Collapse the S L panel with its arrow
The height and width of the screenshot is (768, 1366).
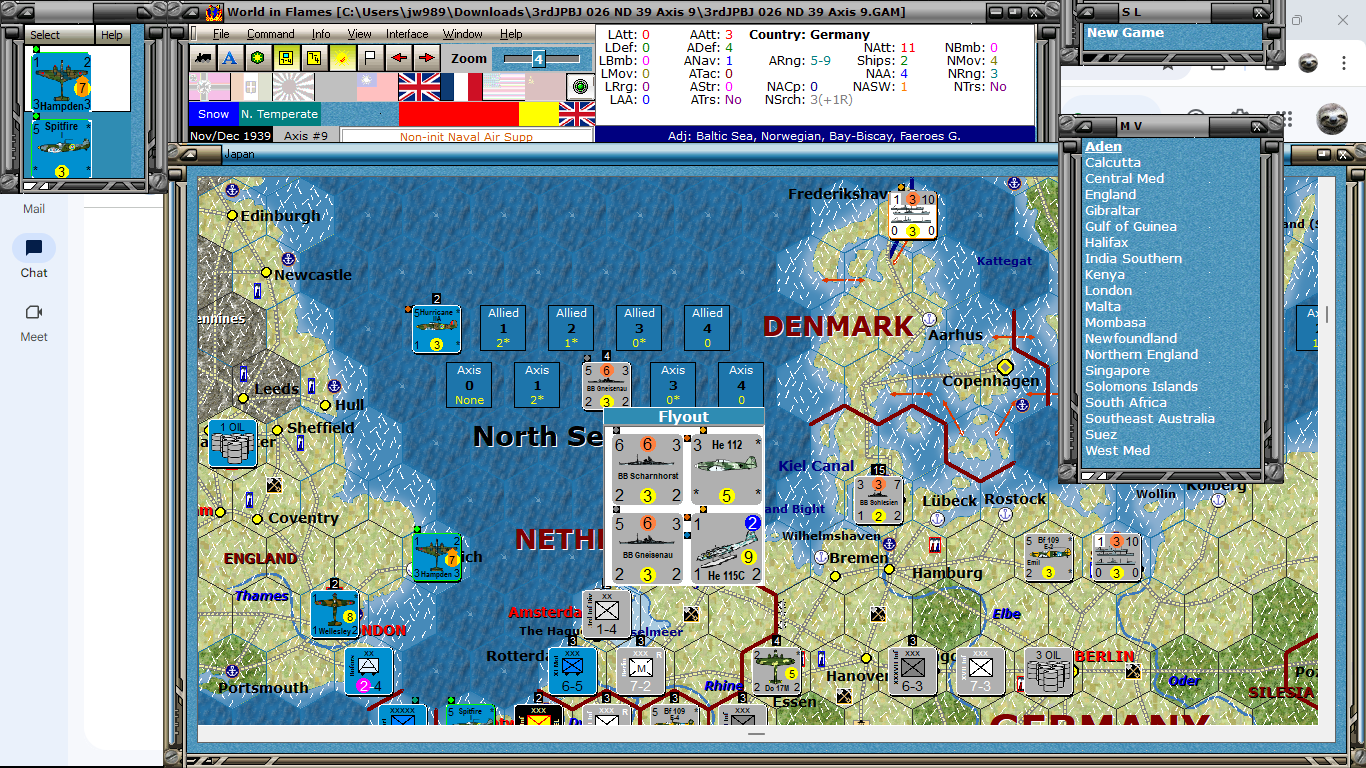pos(1085,11)
